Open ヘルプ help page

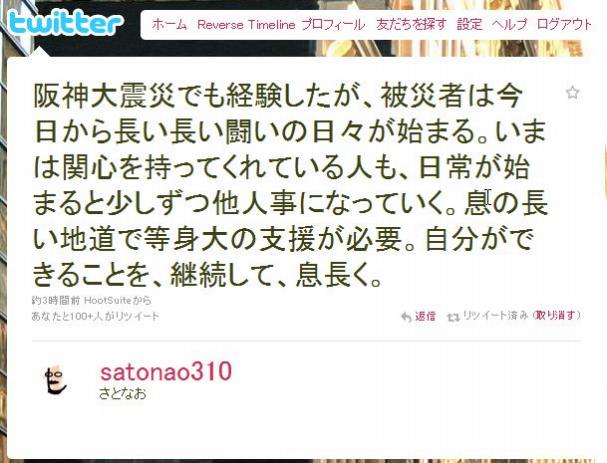tap(509, 25)
